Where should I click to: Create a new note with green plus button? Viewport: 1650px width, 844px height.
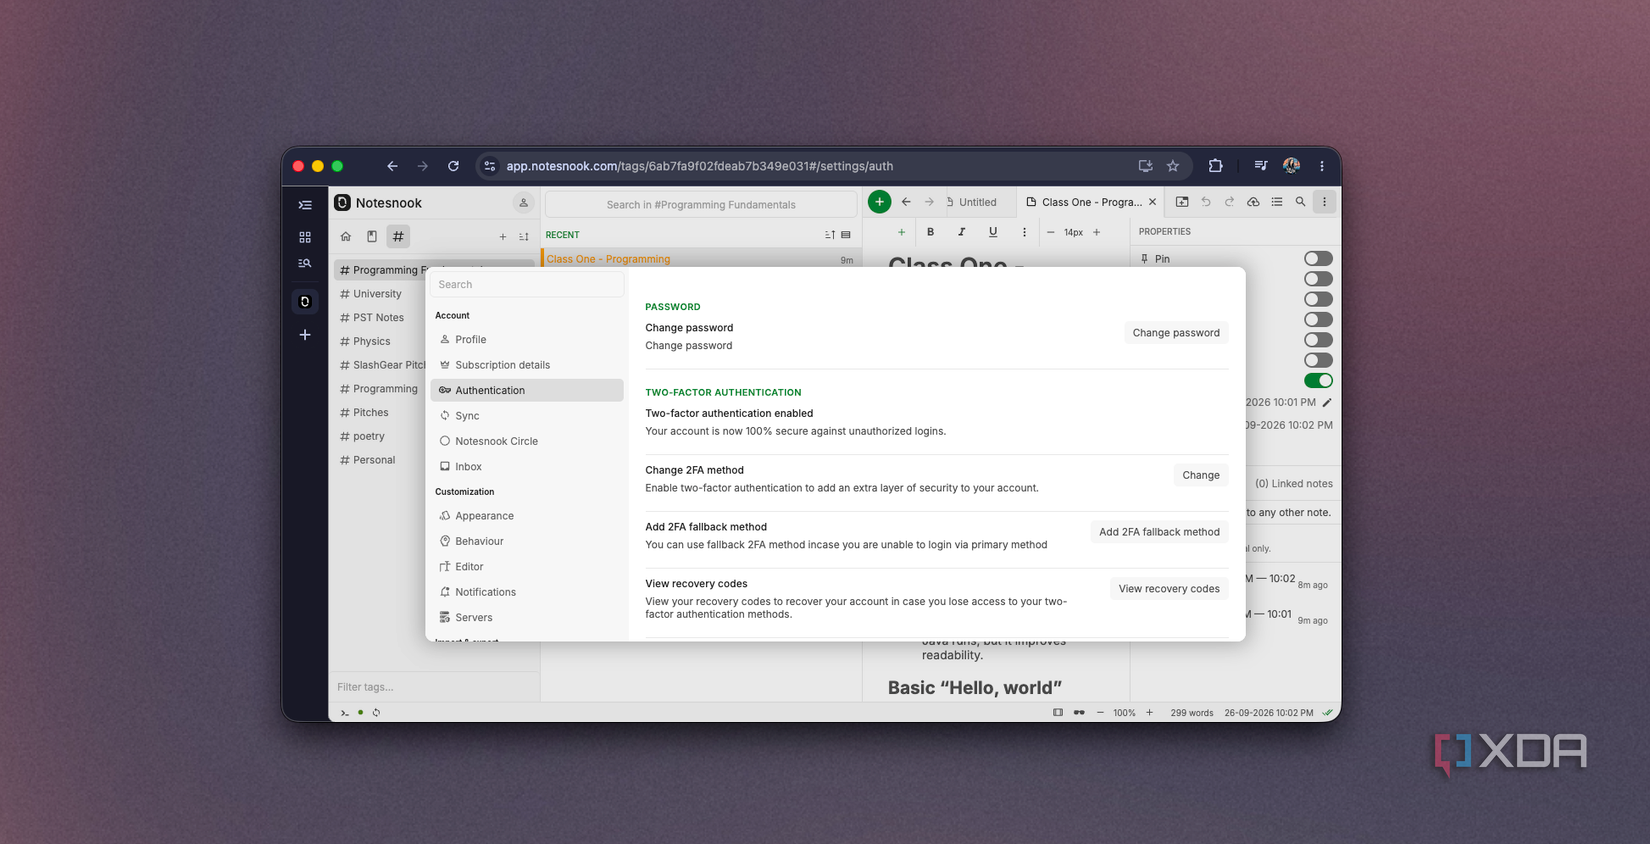click(x=879, y=202)
